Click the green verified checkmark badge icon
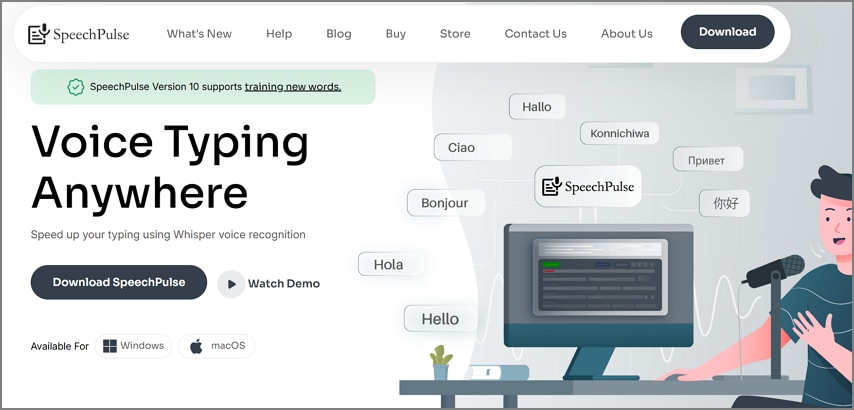Screen dimensions: 854x410 tap(76, 87)
